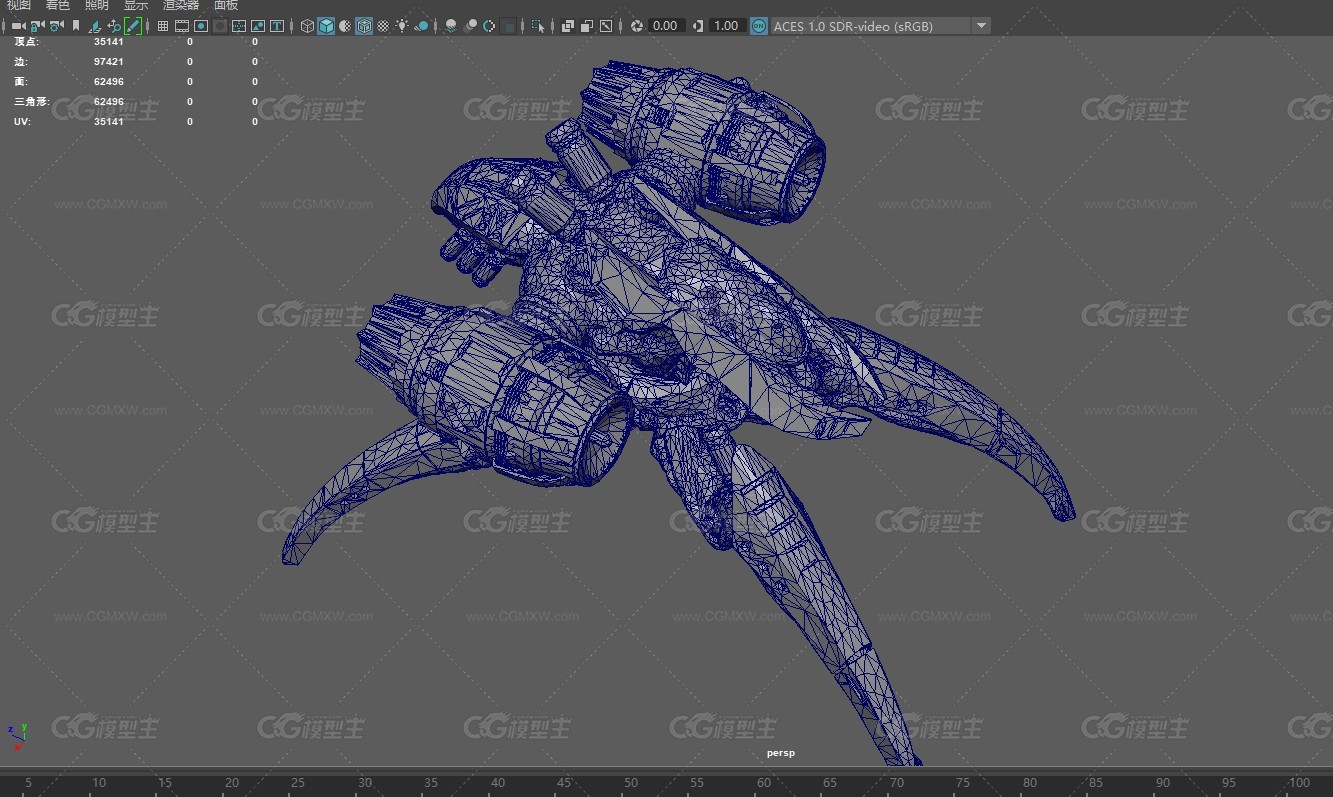The height and width of the screenshot is (797, 1333).
Task: Toggle Motion Blur icon
Action: [x=470, y=26]
